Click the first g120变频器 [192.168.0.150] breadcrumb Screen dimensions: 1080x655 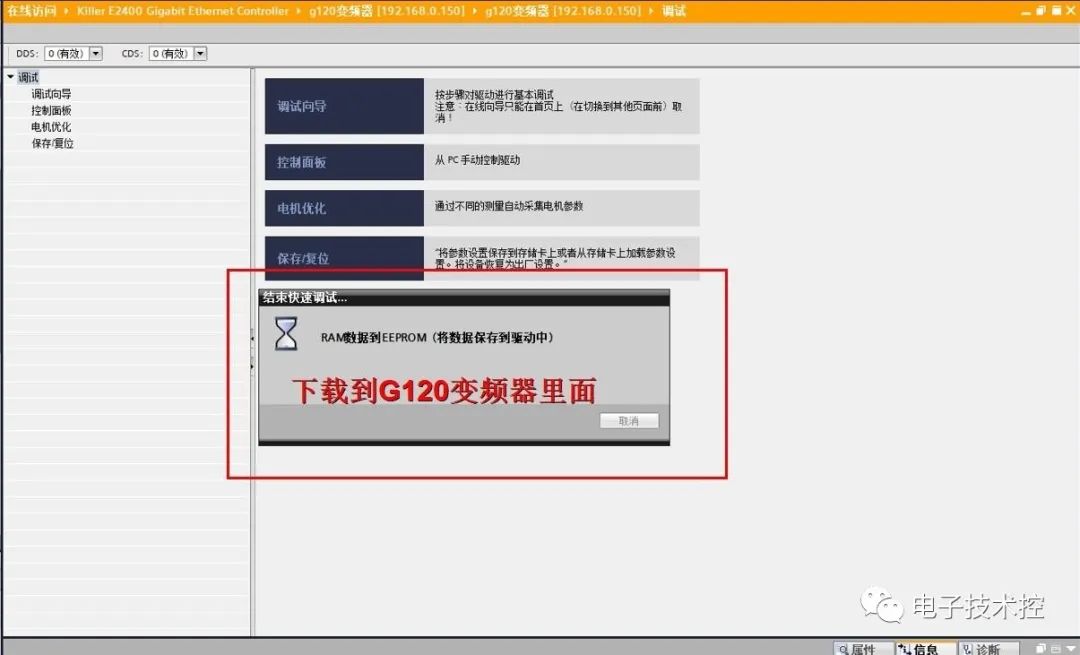click(386, 11)
